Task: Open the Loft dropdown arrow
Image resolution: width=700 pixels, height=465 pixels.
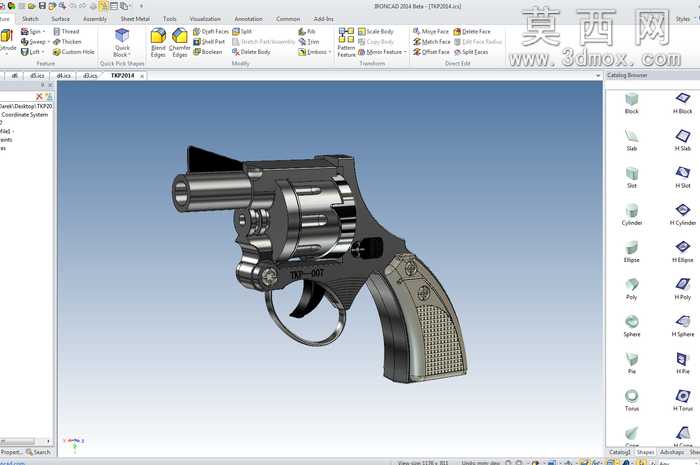Action: [x=43, y=52]
